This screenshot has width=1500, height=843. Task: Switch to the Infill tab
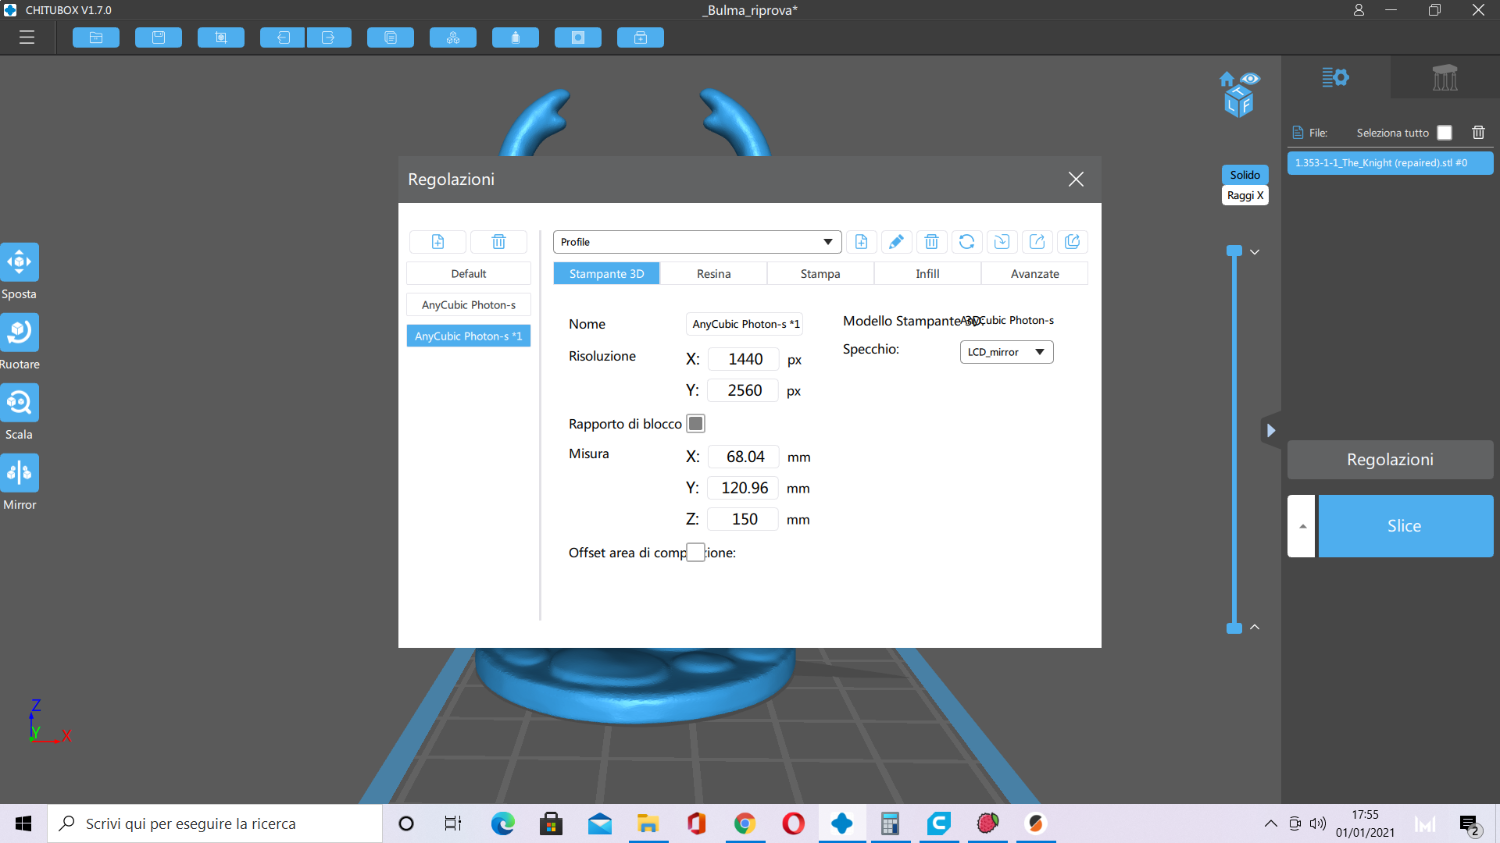[x=928, y=273]
